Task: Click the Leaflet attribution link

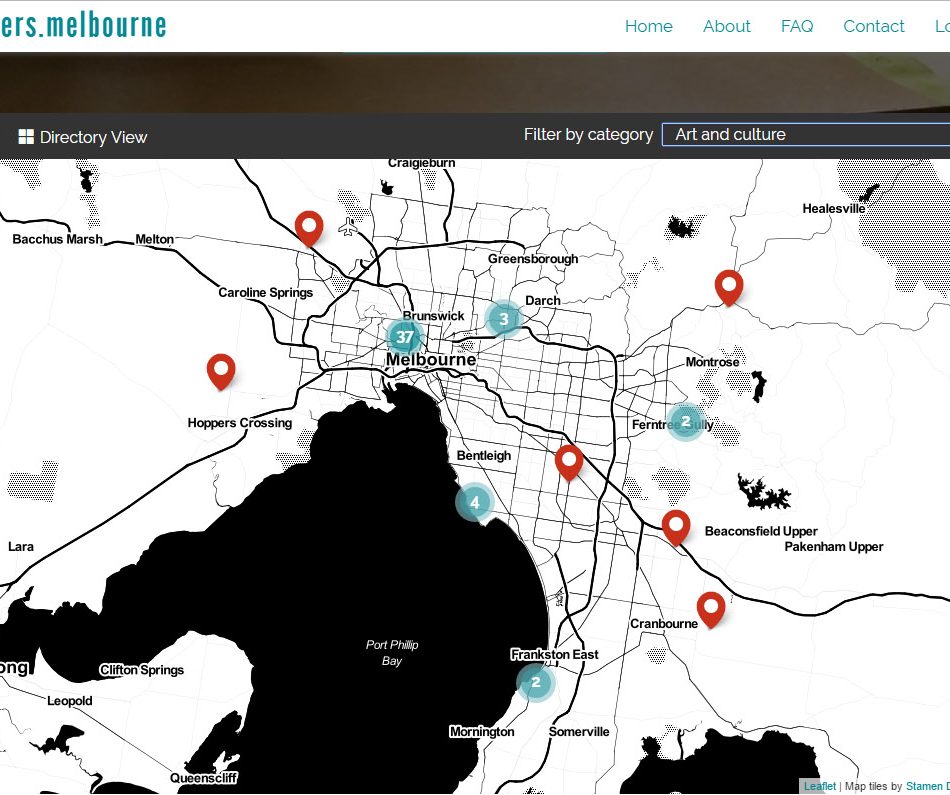Action: [819, 787]
